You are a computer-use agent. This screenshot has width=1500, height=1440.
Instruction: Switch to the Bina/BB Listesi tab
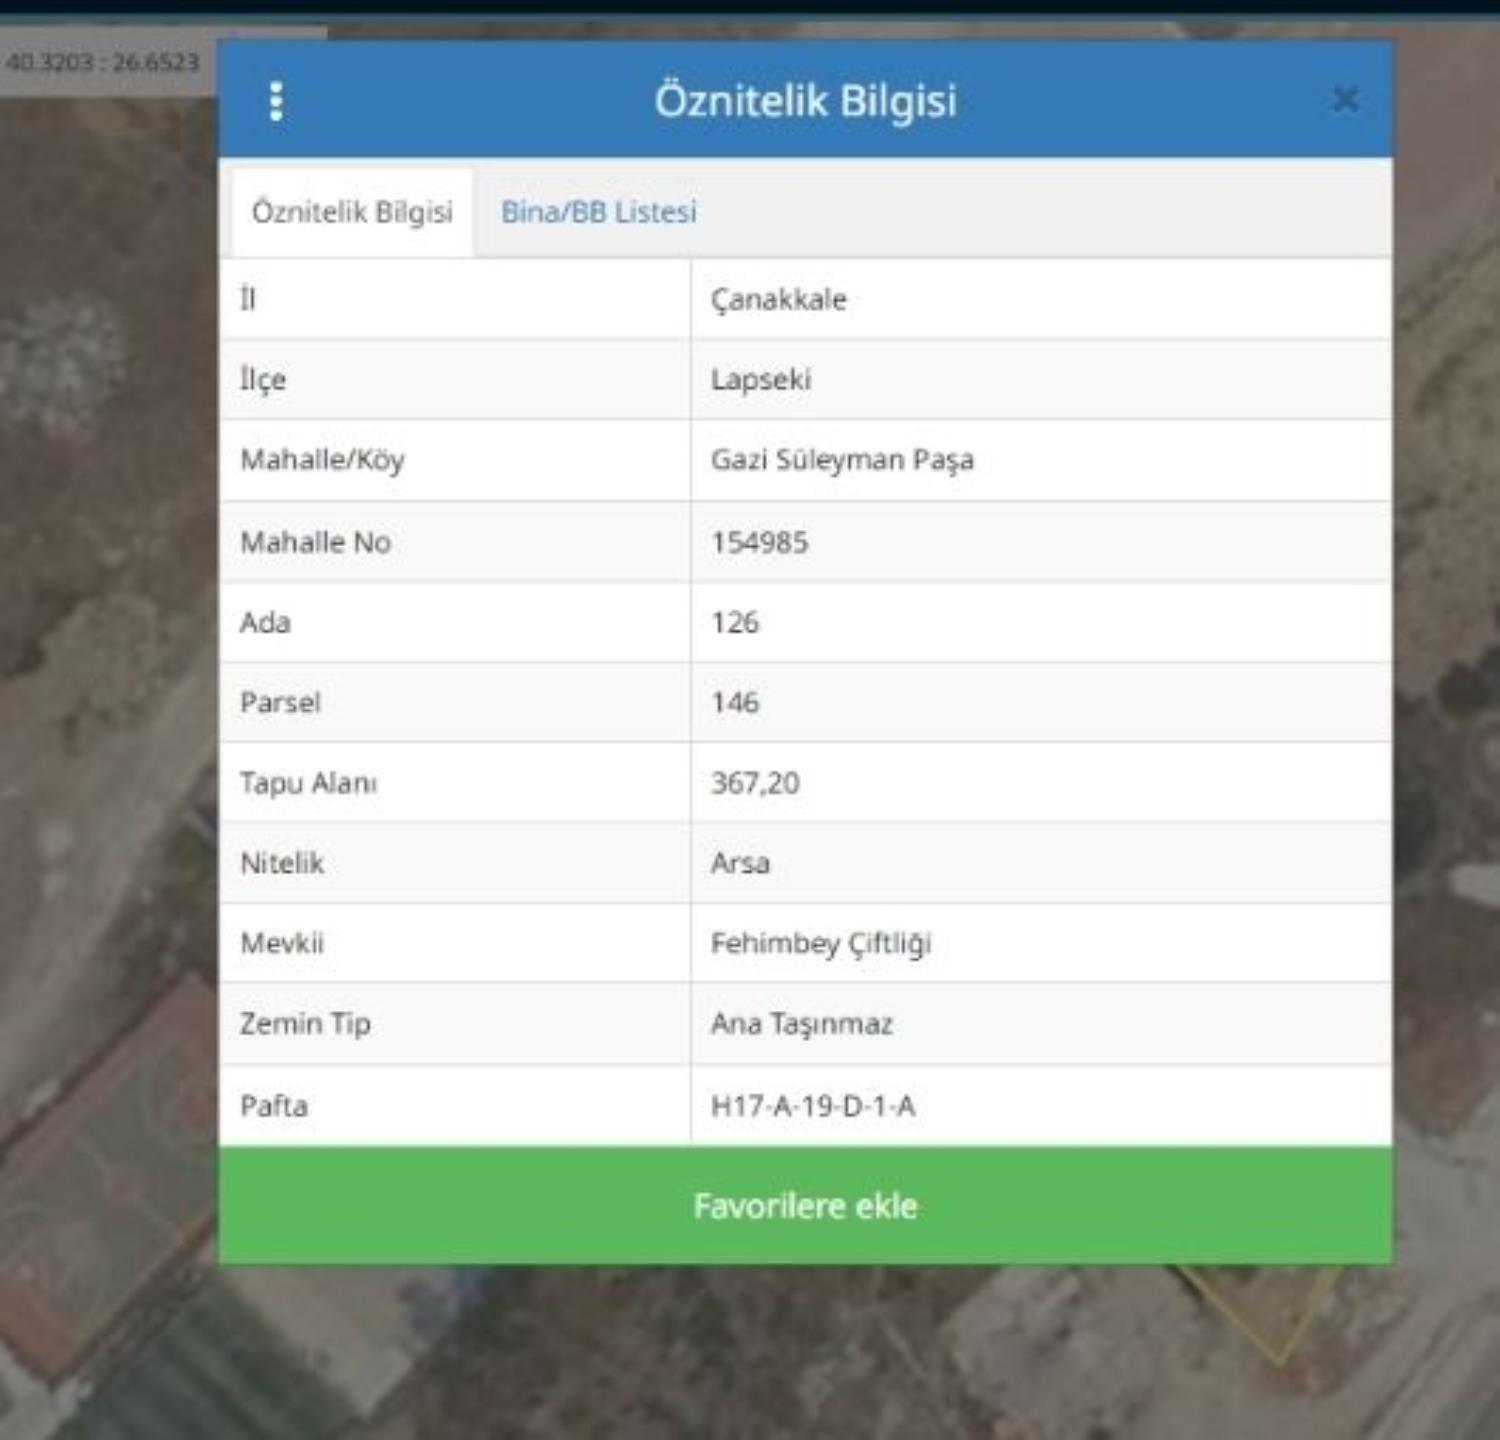[x=598, y=212]
